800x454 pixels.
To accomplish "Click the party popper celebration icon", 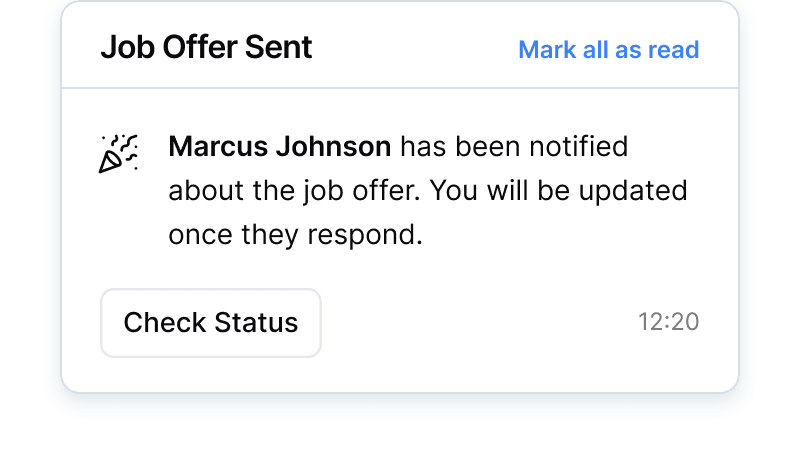I will click(x=118, y=152).
